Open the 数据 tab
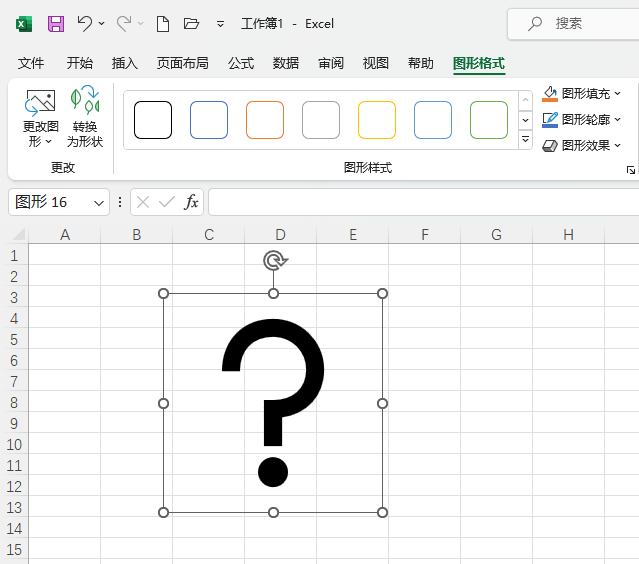 pos(286,63)
